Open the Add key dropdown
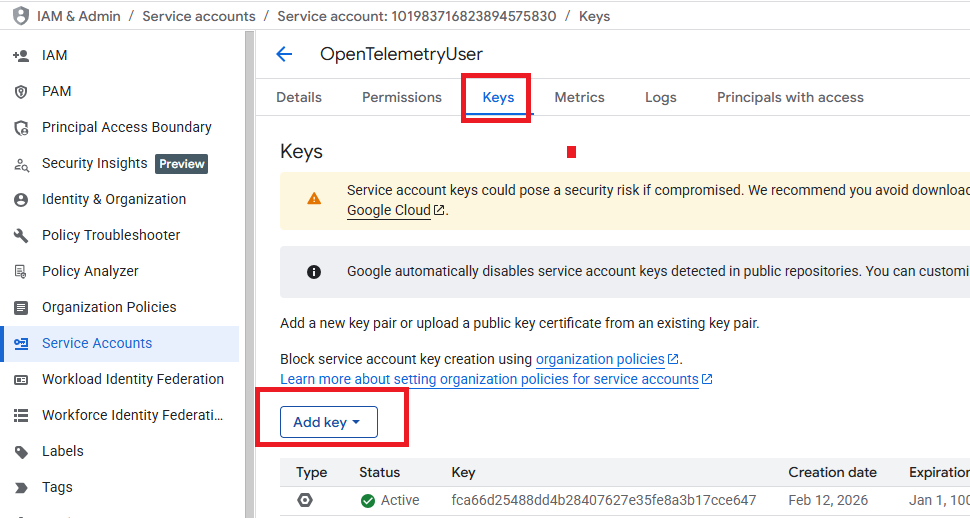Image resolution: width=970 pixels, height=518 pixels. pyautogui.click(x=328, y=423)
